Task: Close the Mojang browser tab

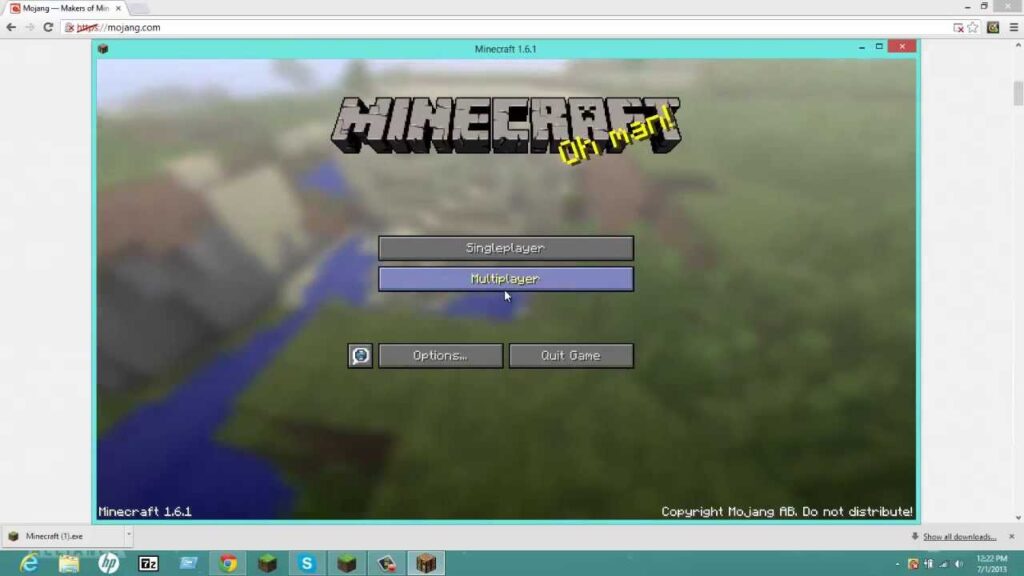Action: [x=118, y=8]
